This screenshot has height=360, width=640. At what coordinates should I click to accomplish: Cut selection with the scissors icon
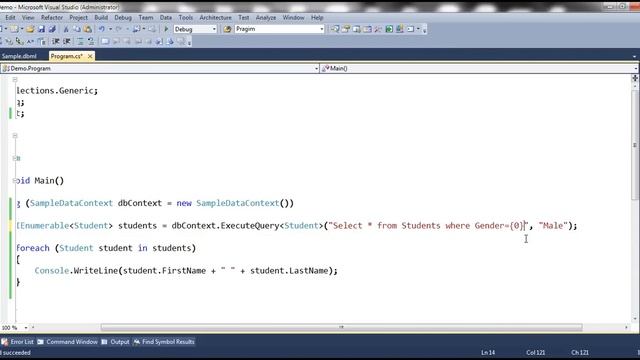[x=66, y=29]
